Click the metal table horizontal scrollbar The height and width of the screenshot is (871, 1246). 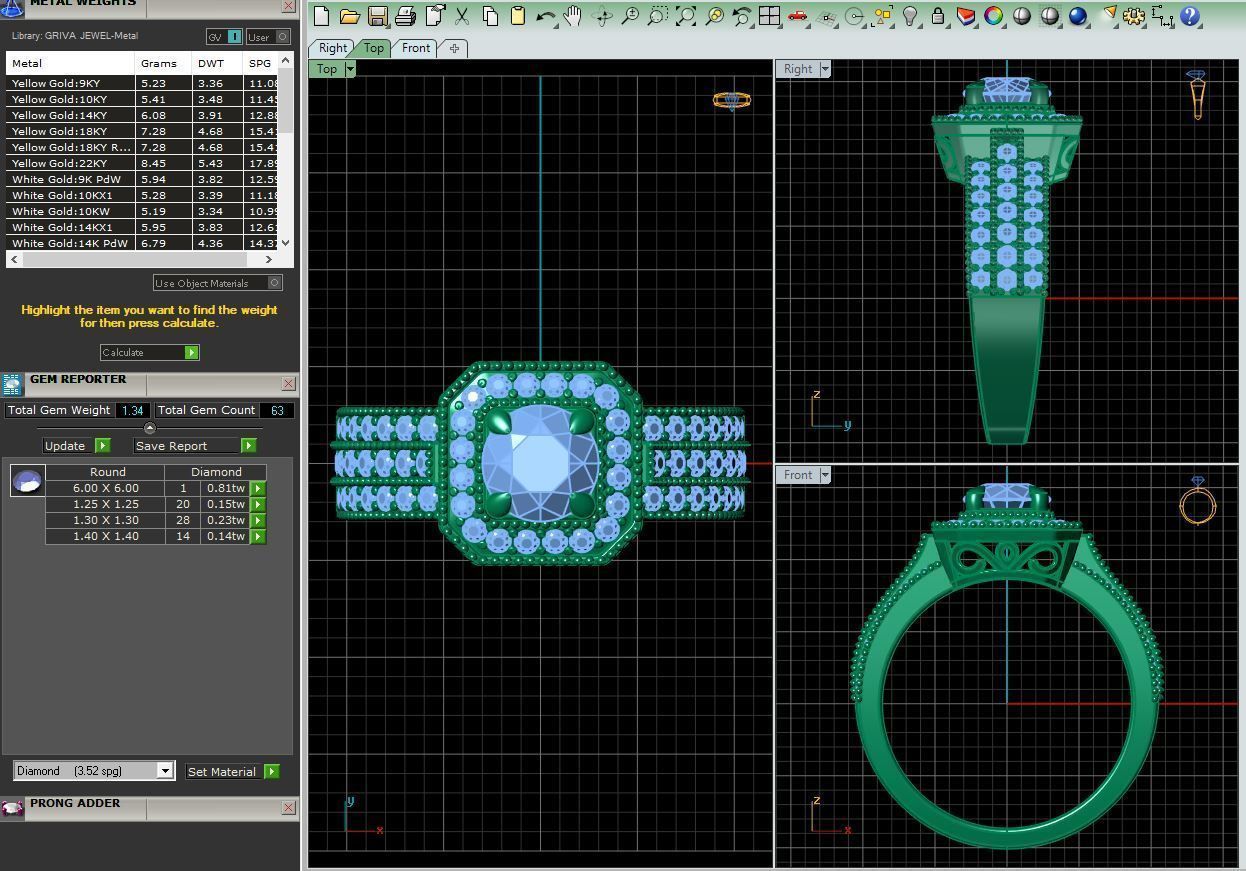point(136,260)
